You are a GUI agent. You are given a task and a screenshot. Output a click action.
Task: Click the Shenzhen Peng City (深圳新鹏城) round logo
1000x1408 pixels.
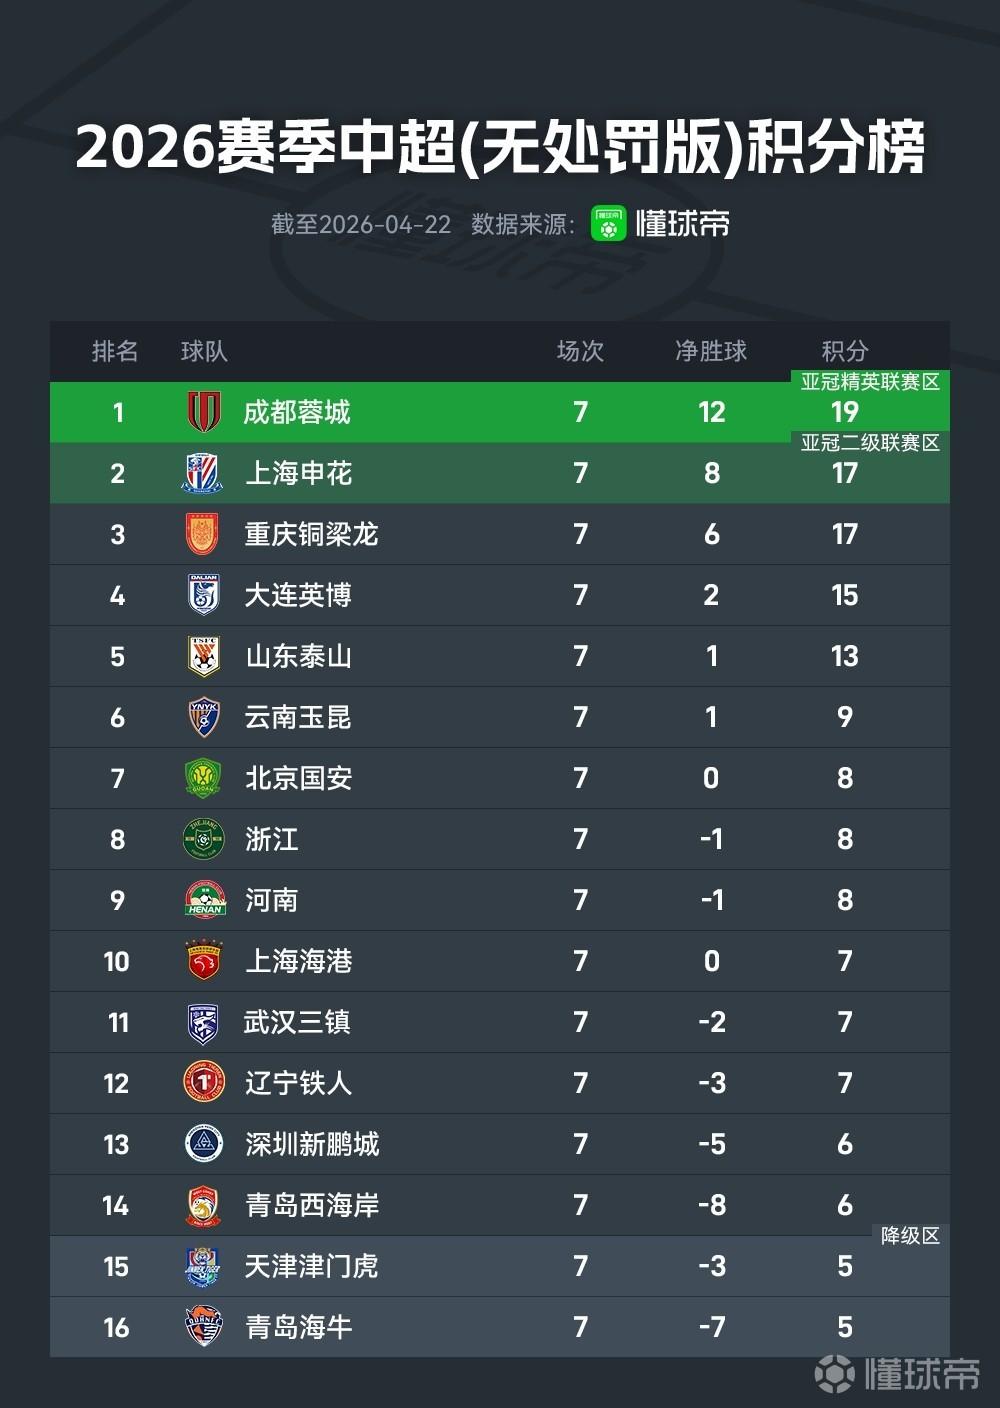pos(204,1144)
